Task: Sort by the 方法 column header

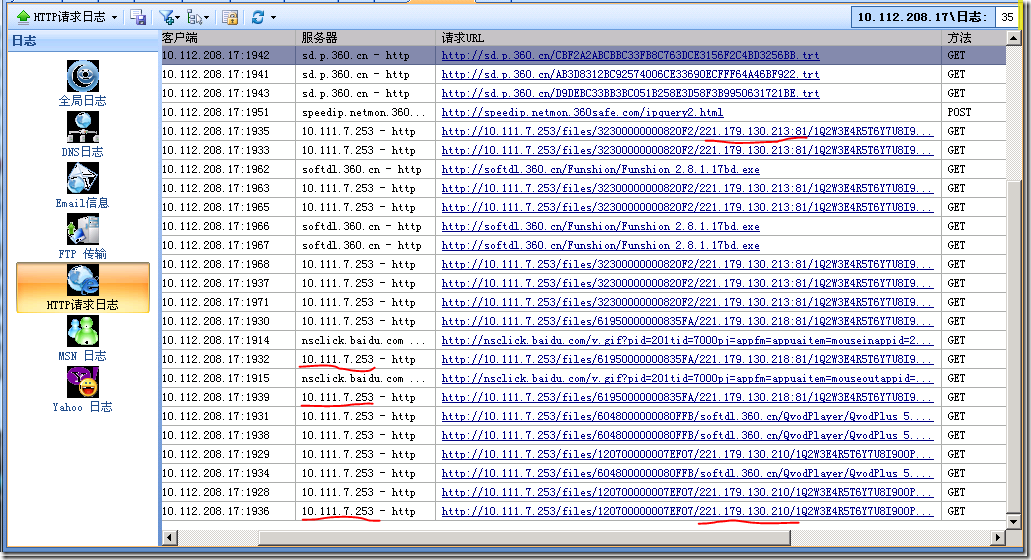Action: click(x=974, y=38)
